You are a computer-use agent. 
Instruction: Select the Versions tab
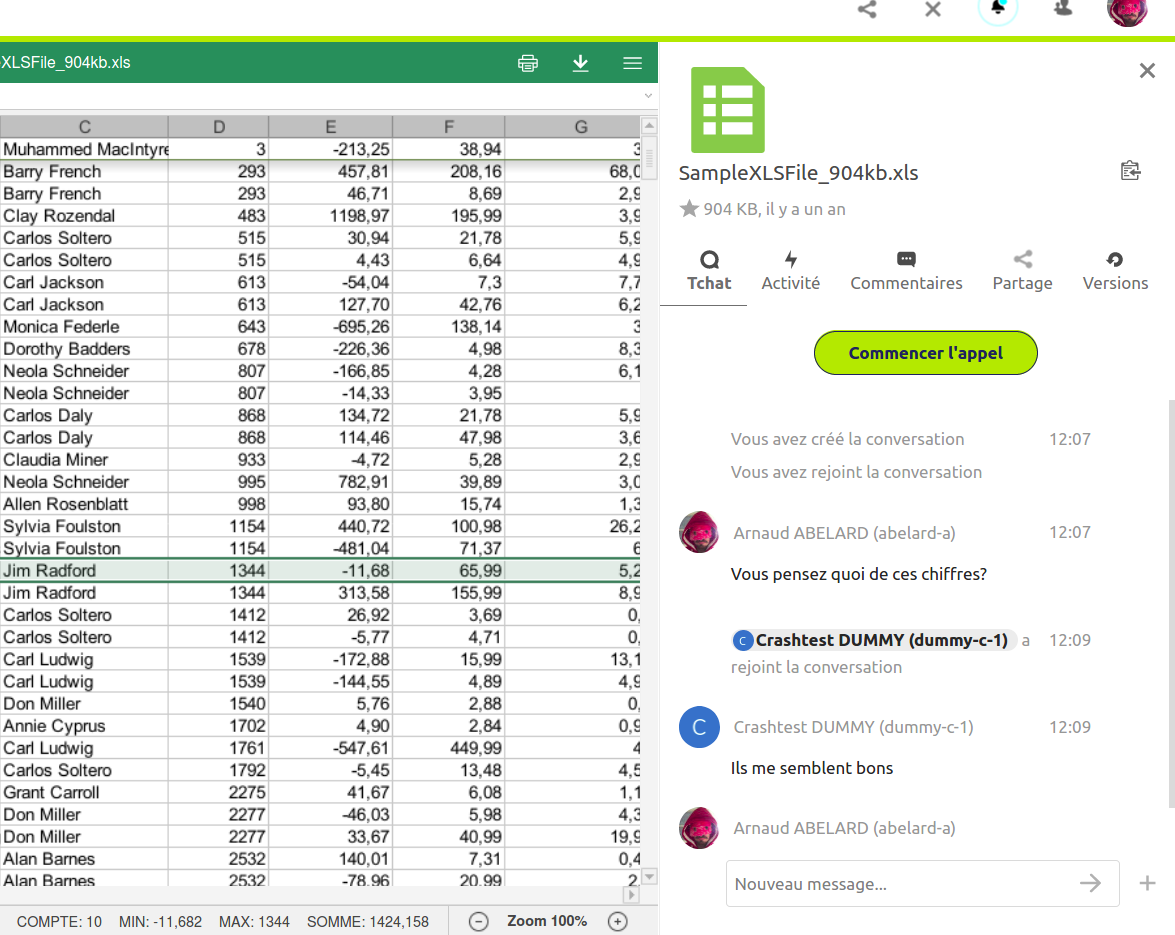[1115, 271]
